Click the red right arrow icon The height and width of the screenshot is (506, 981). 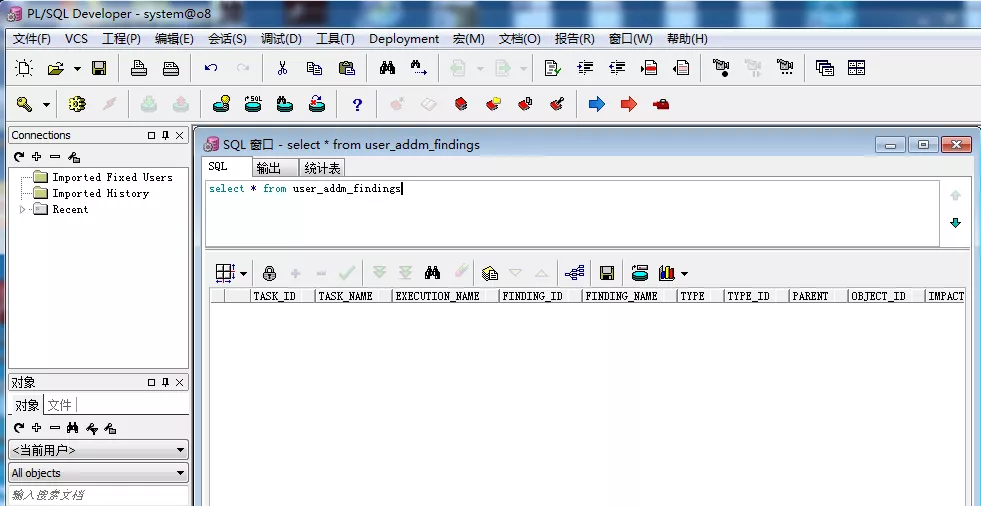point(629,104)
